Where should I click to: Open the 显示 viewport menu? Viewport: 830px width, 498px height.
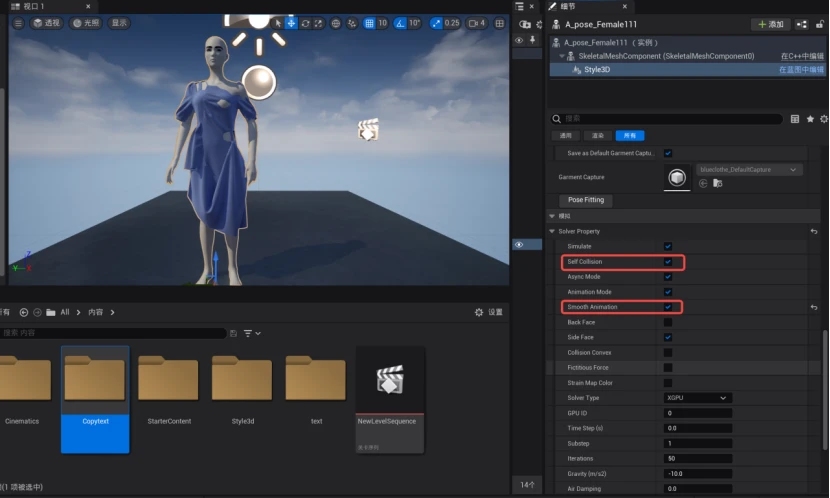pyautogui.click(x=119, y=23)
